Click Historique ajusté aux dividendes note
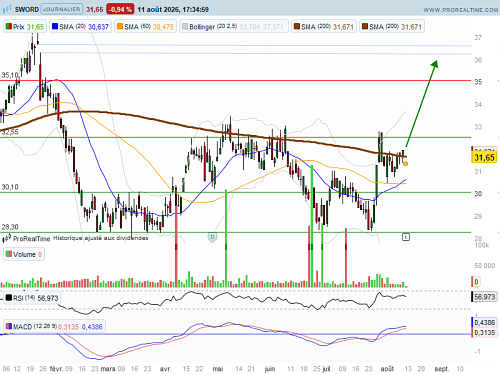This screenshot has height=375, width=500. [101, 238]
